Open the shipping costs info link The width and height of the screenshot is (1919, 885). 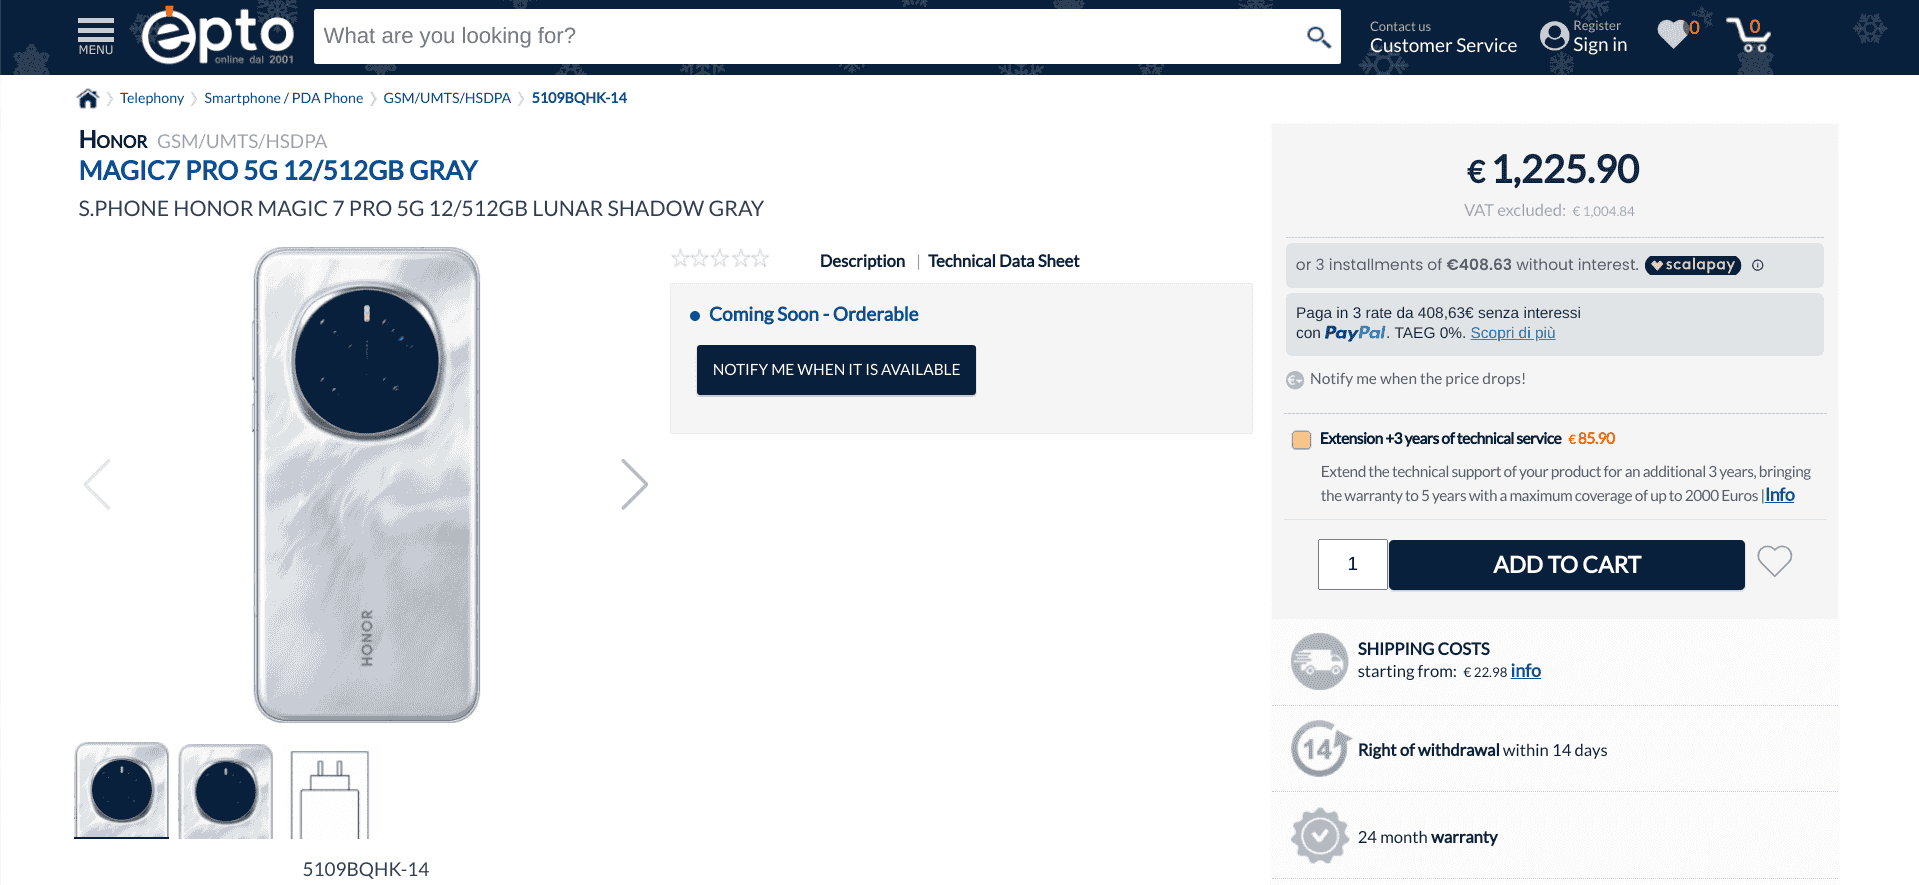pos(1525,671)
